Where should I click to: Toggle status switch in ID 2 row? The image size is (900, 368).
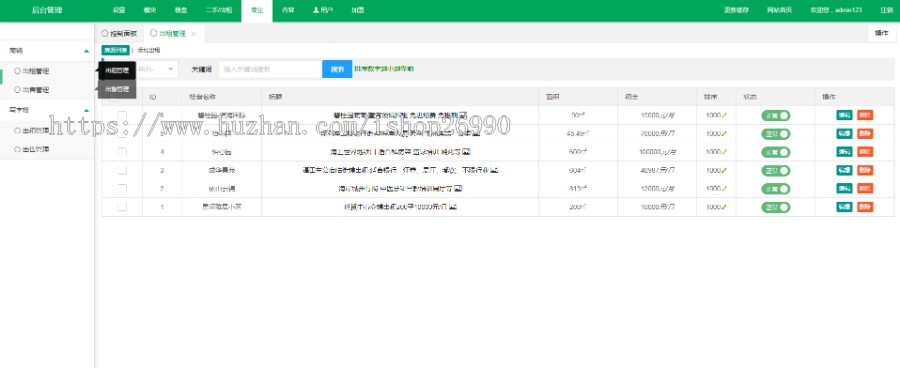pos(775,189)
